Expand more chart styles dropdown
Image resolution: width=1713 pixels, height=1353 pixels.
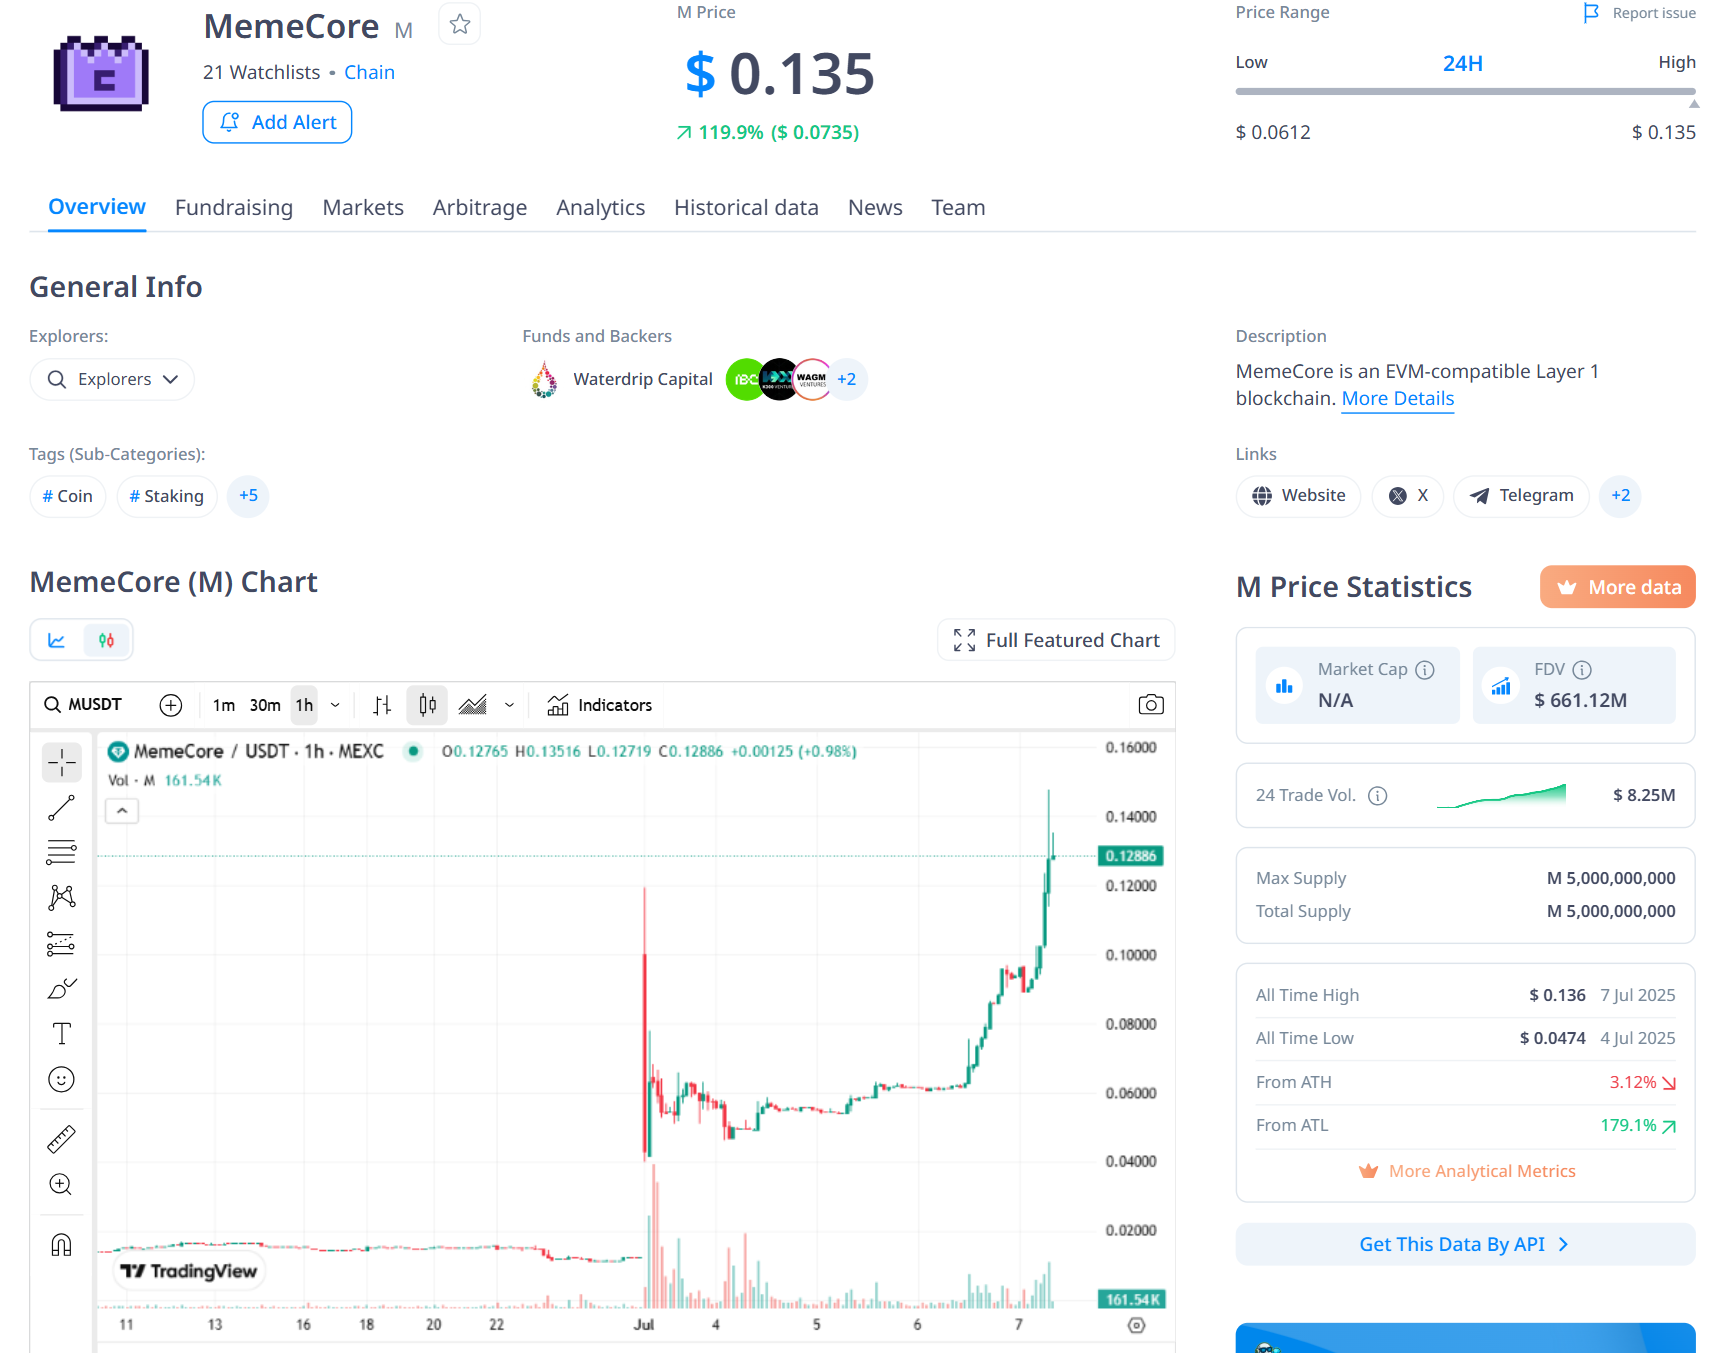click(x=509, y=705)
